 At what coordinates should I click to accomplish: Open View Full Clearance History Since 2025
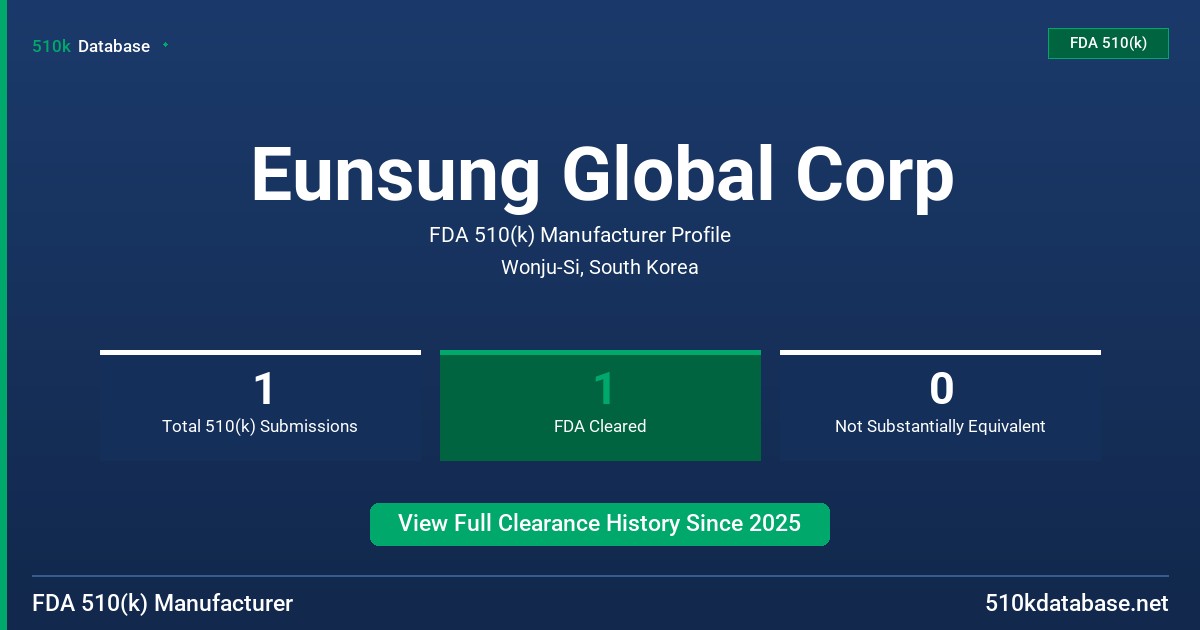pyautogui.click(x=600, y=524)
